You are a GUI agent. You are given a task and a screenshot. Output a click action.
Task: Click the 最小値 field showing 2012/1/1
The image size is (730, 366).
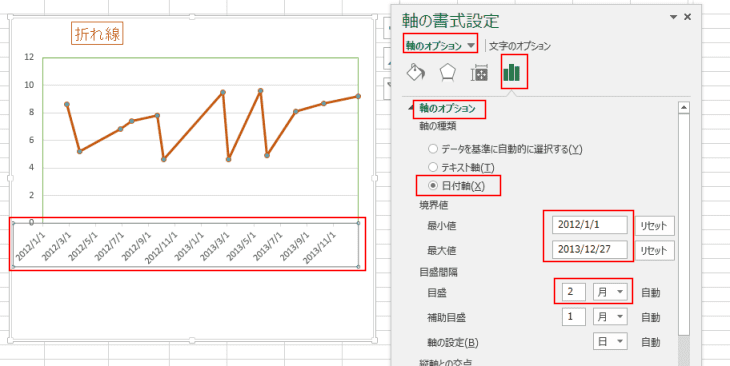point(590,225)
